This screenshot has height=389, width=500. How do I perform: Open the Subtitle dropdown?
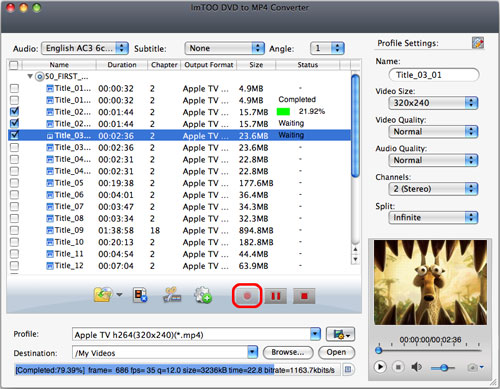pos(225,48)
